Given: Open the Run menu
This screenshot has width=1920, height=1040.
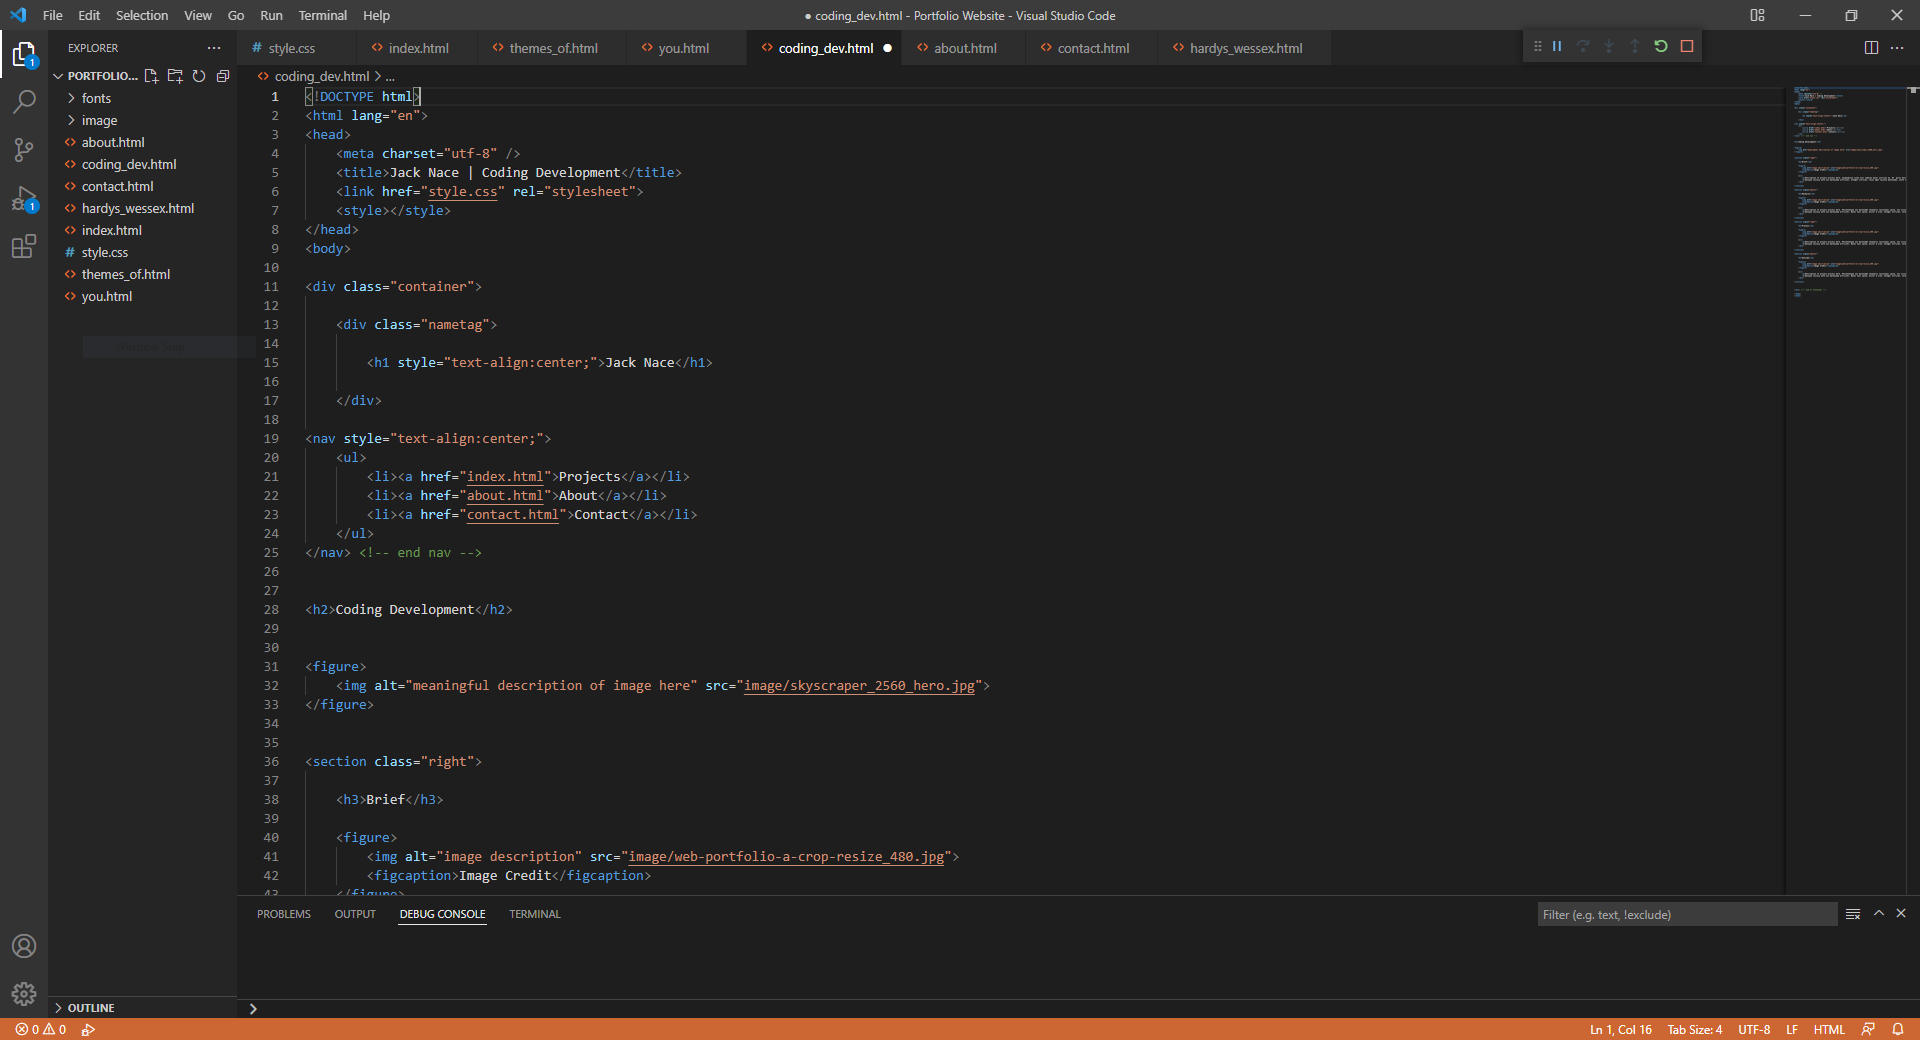Looking at the screenshot, I should coord(271,15).
